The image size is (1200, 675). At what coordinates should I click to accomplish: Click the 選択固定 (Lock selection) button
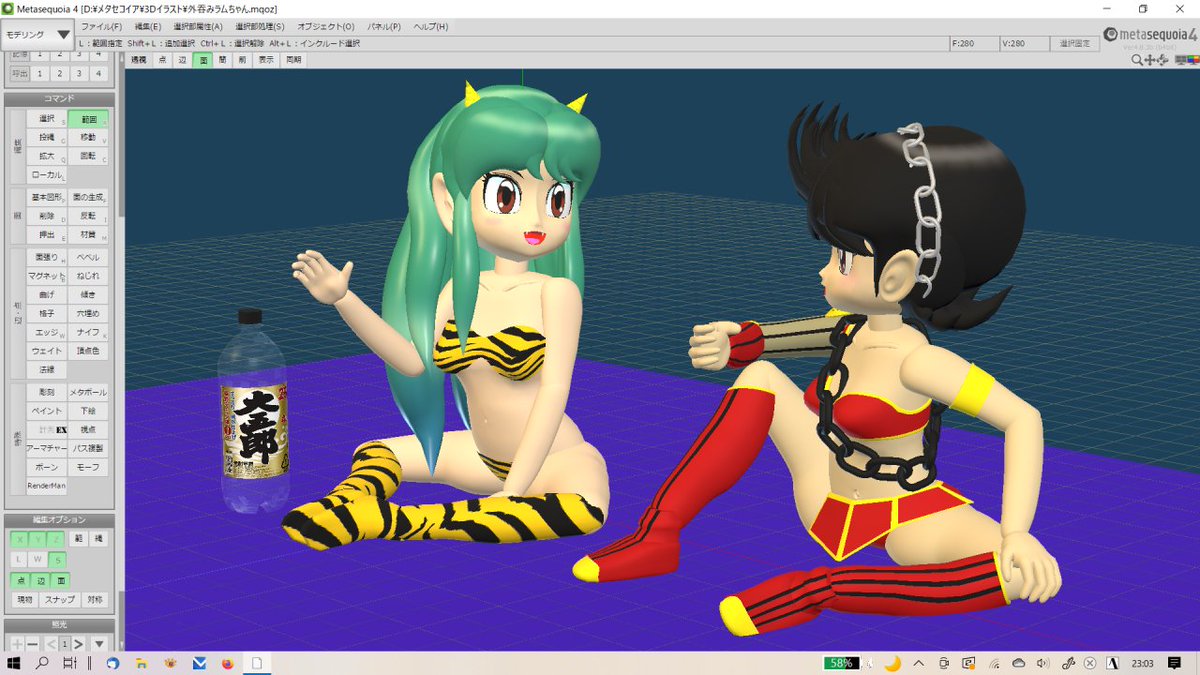click(1073, 44)
